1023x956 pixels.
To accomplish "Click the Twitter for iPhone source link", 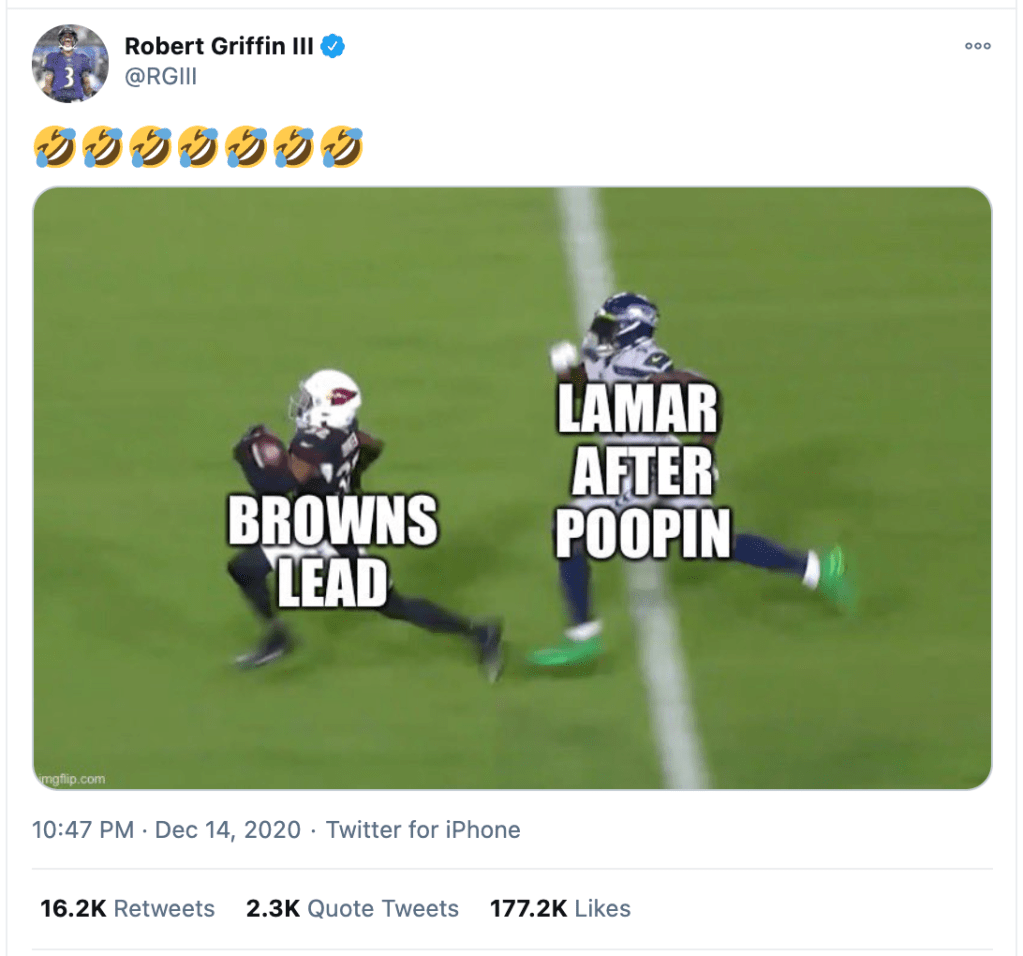I will tap(423, 830).
